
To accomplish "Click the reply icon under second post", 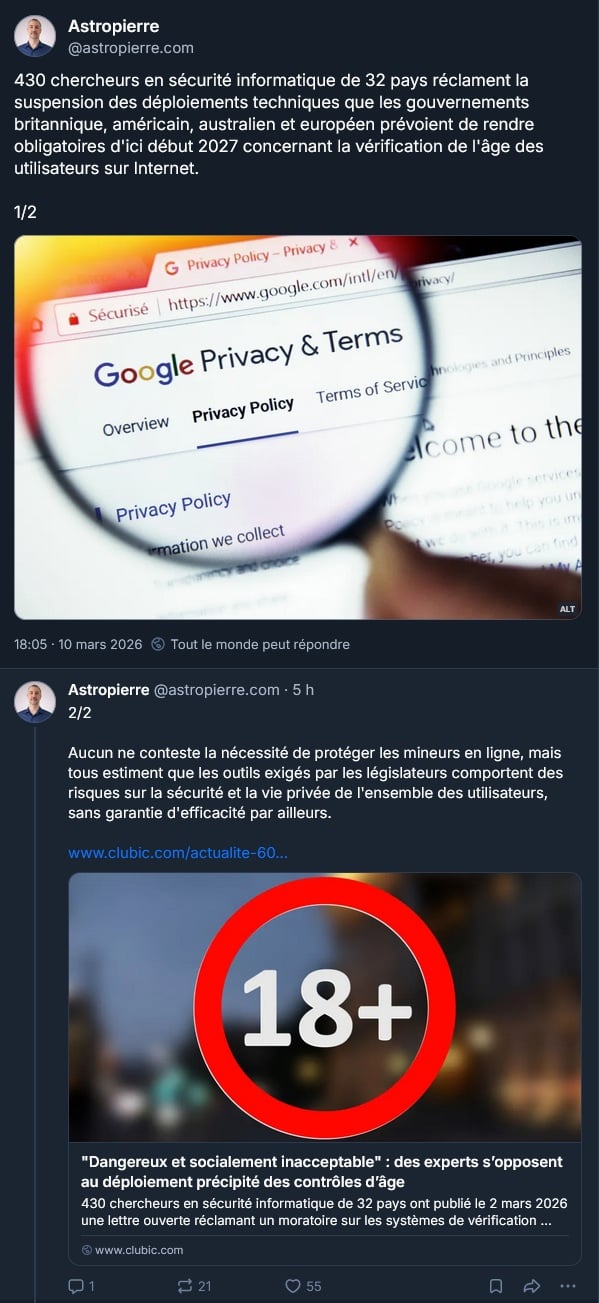I will coord(76,1286).
